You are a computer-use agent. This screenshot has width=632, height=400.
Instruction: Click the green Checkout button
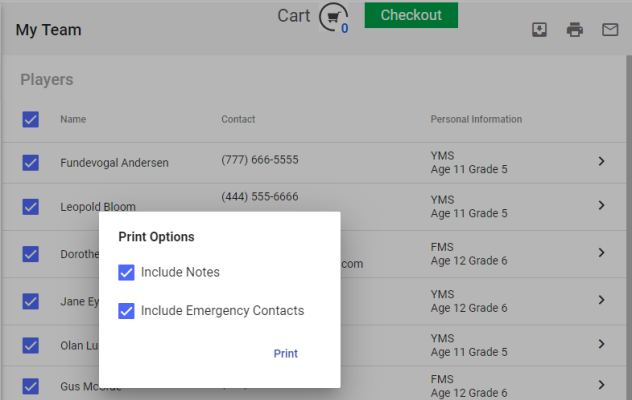pos(410,15)
